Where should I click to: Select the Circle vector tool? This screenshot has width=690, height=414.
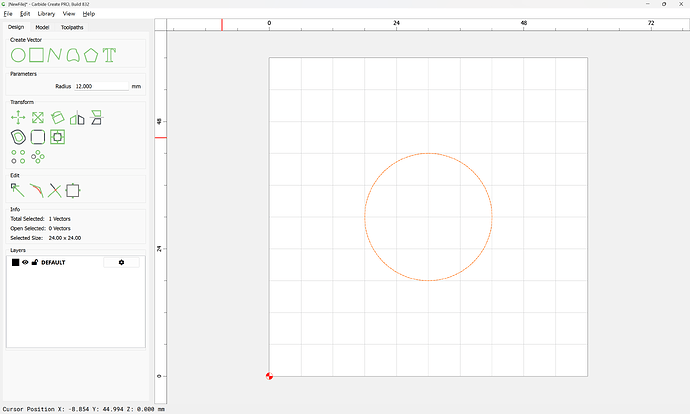coord(18,54)
